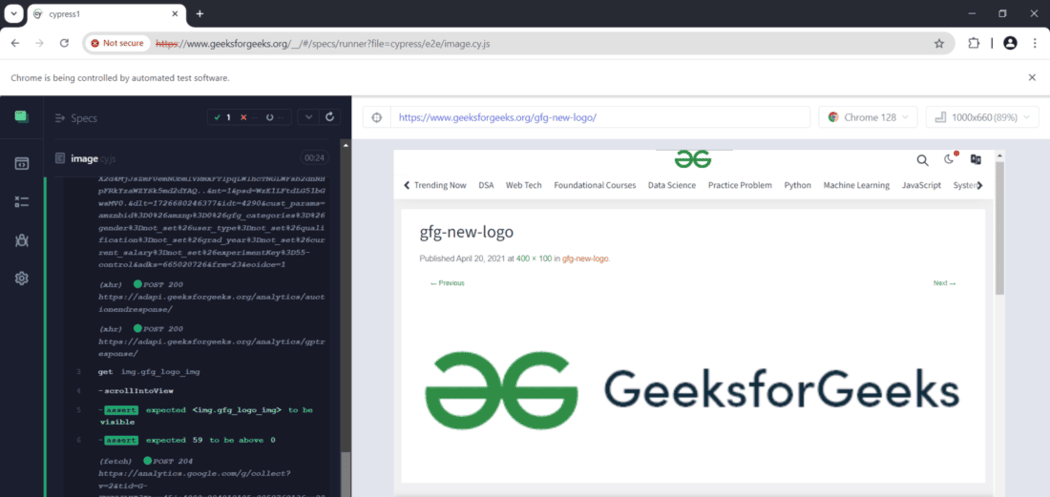Open the Chrome three-dot menu
1050x497 pixels.
[1034, 43]
